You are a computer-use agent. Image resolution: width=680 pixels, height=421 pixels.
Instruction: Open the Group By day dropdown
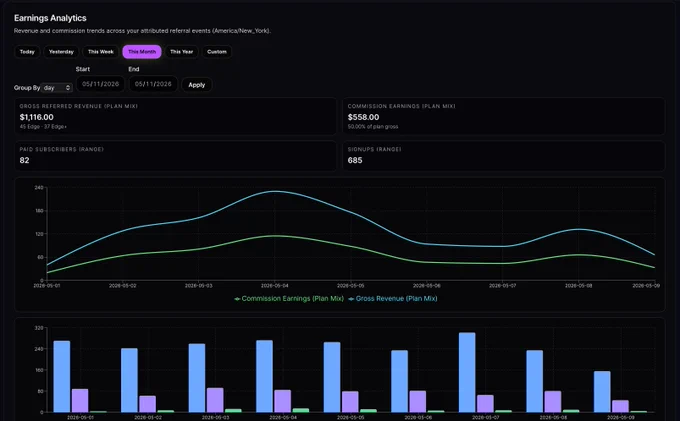57,88
